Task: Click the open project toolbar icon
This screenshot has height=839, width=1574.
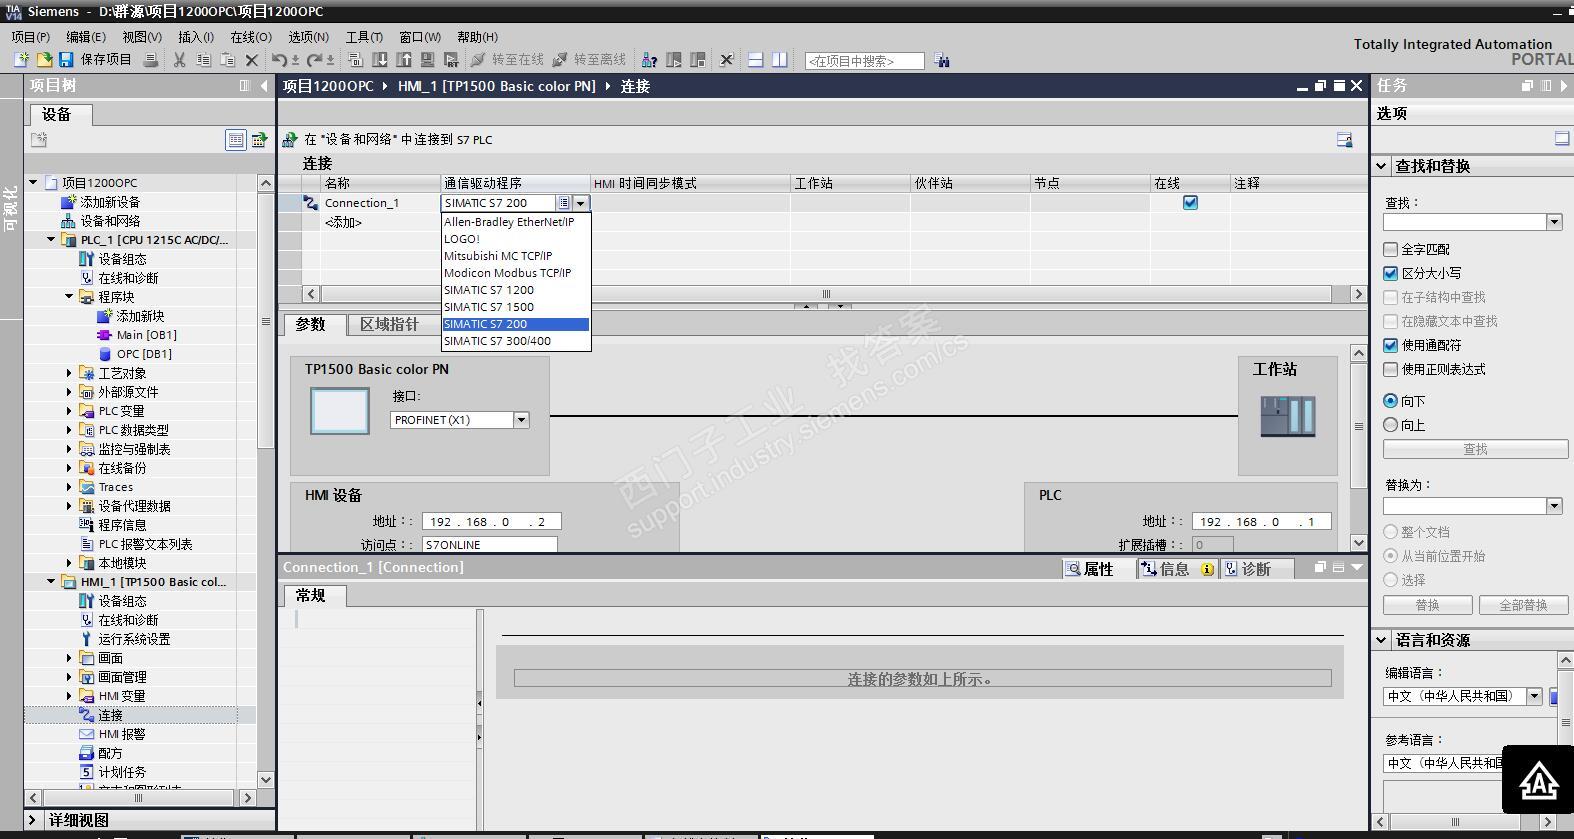Action: (44, 60)
